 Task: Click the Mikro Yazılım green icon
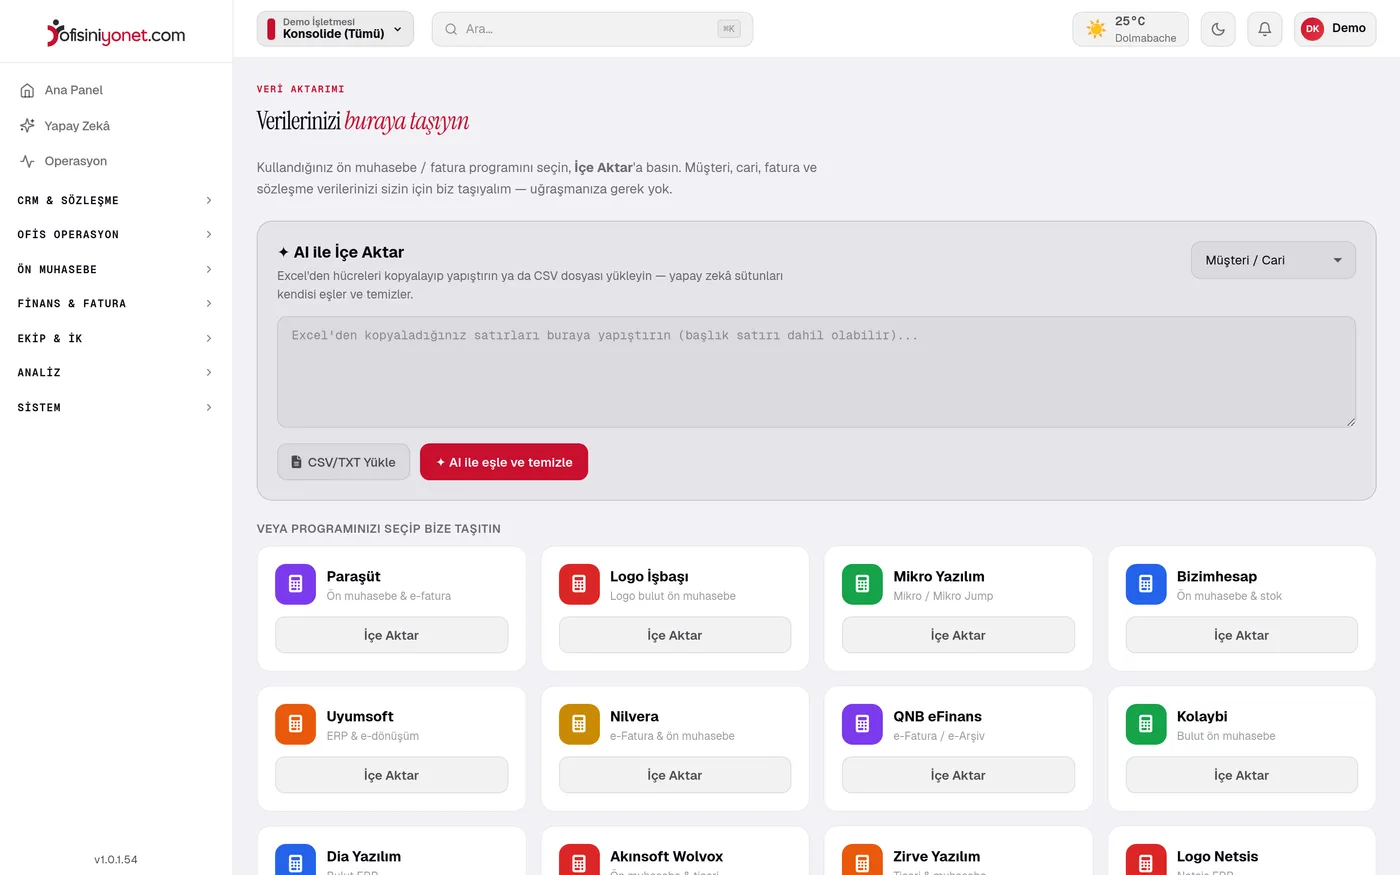(x=862, y=584)
